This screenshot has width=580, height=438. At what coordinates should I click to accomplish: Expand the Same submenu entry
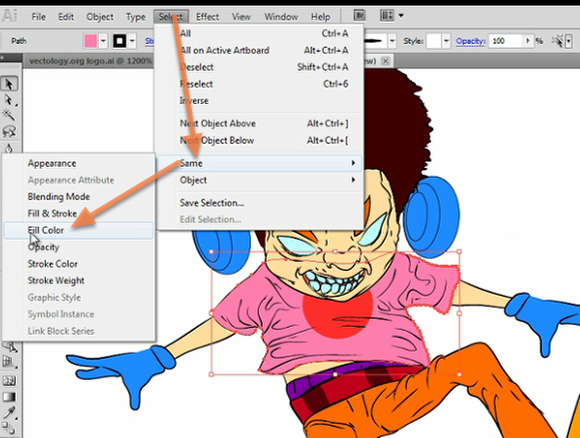point(259,163)
